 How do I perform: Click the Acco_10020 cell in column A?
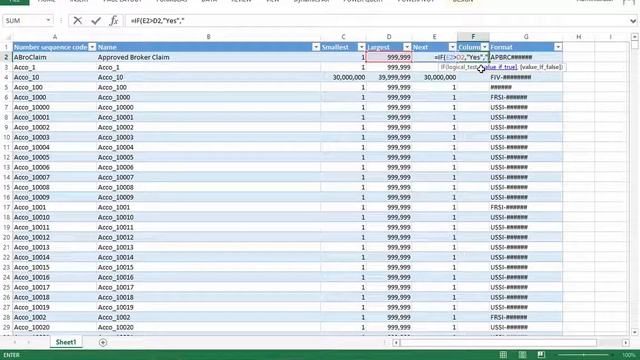tap(55, 327)
